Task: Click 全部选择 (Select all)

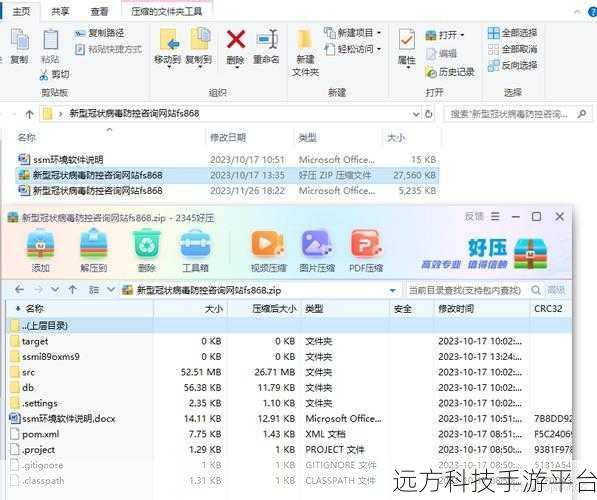Action: (512, 33)
